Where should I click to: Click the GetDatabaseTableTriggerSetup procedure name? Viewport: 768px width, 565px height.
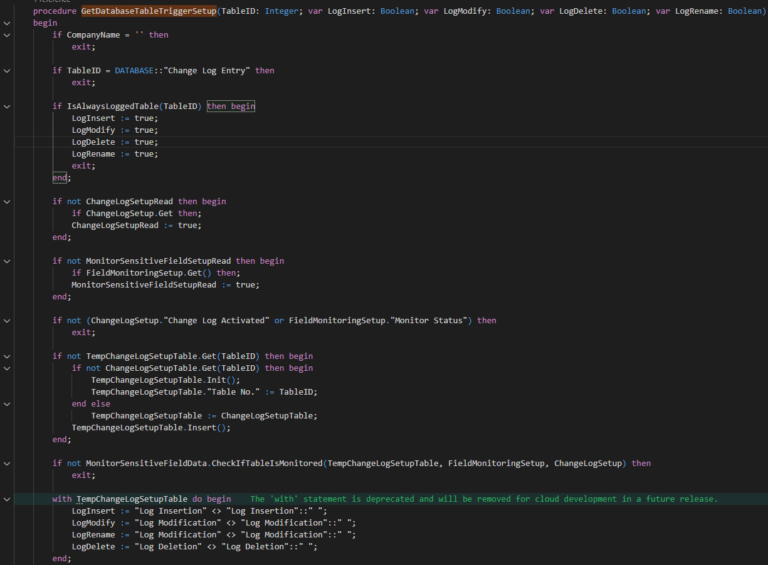pos(147,10)
